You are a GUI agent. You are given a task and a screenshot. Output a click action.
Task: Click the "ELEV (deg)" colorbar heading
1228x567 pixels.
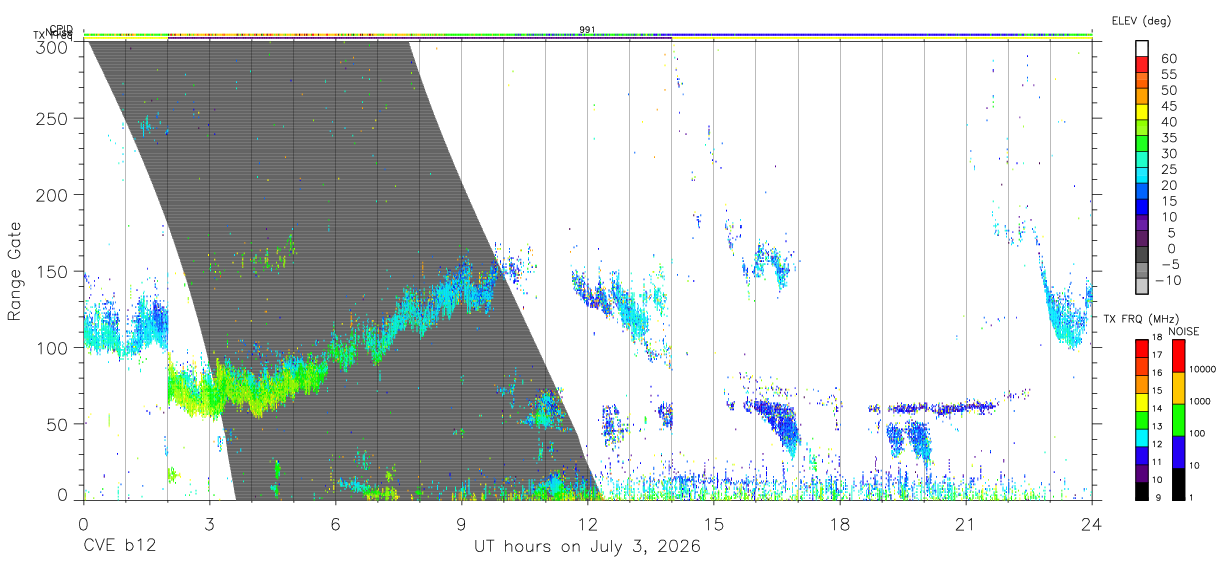tap(1141, 20)
